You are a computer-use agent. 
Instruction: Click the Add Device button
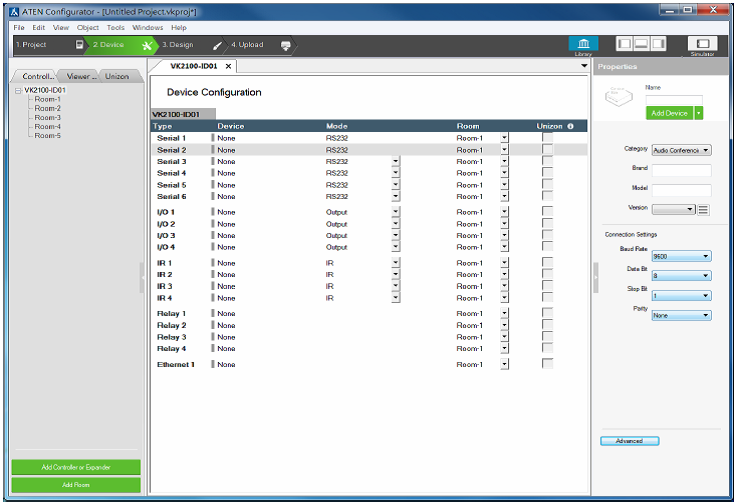[669, 113]
